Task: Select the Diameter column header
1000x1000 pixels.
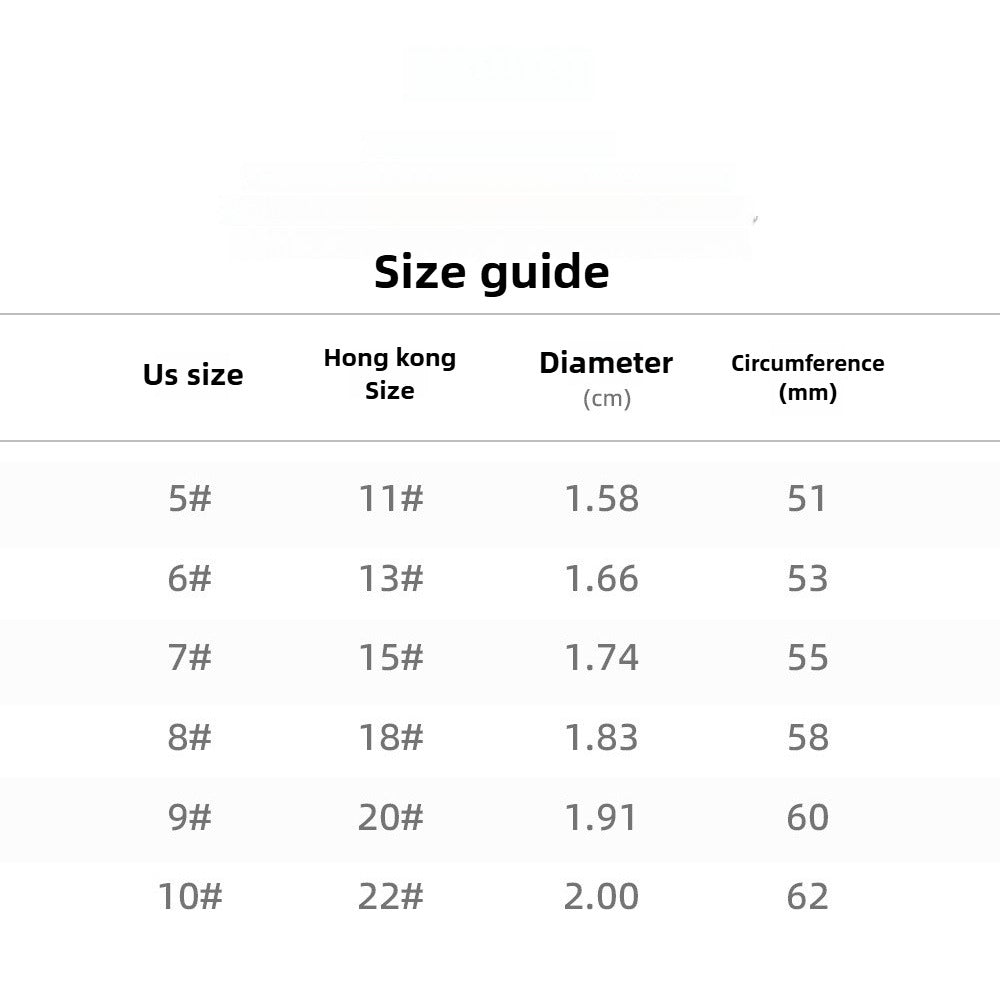Action: coord(606,363)
